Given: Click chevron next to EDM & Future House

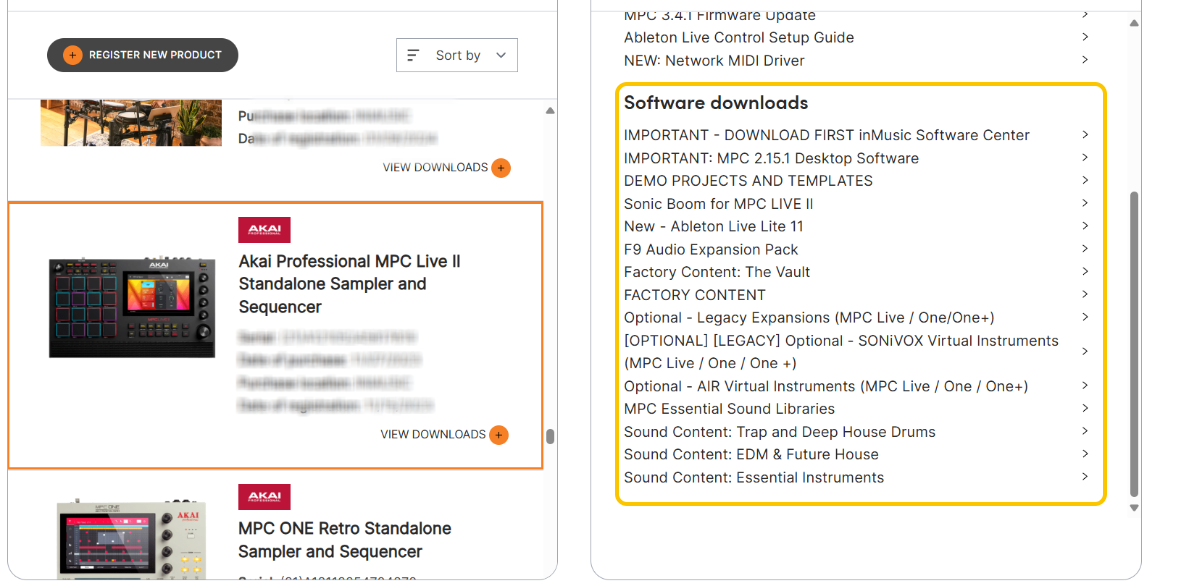Looking at the screenshot, I should click(1085, 453).
